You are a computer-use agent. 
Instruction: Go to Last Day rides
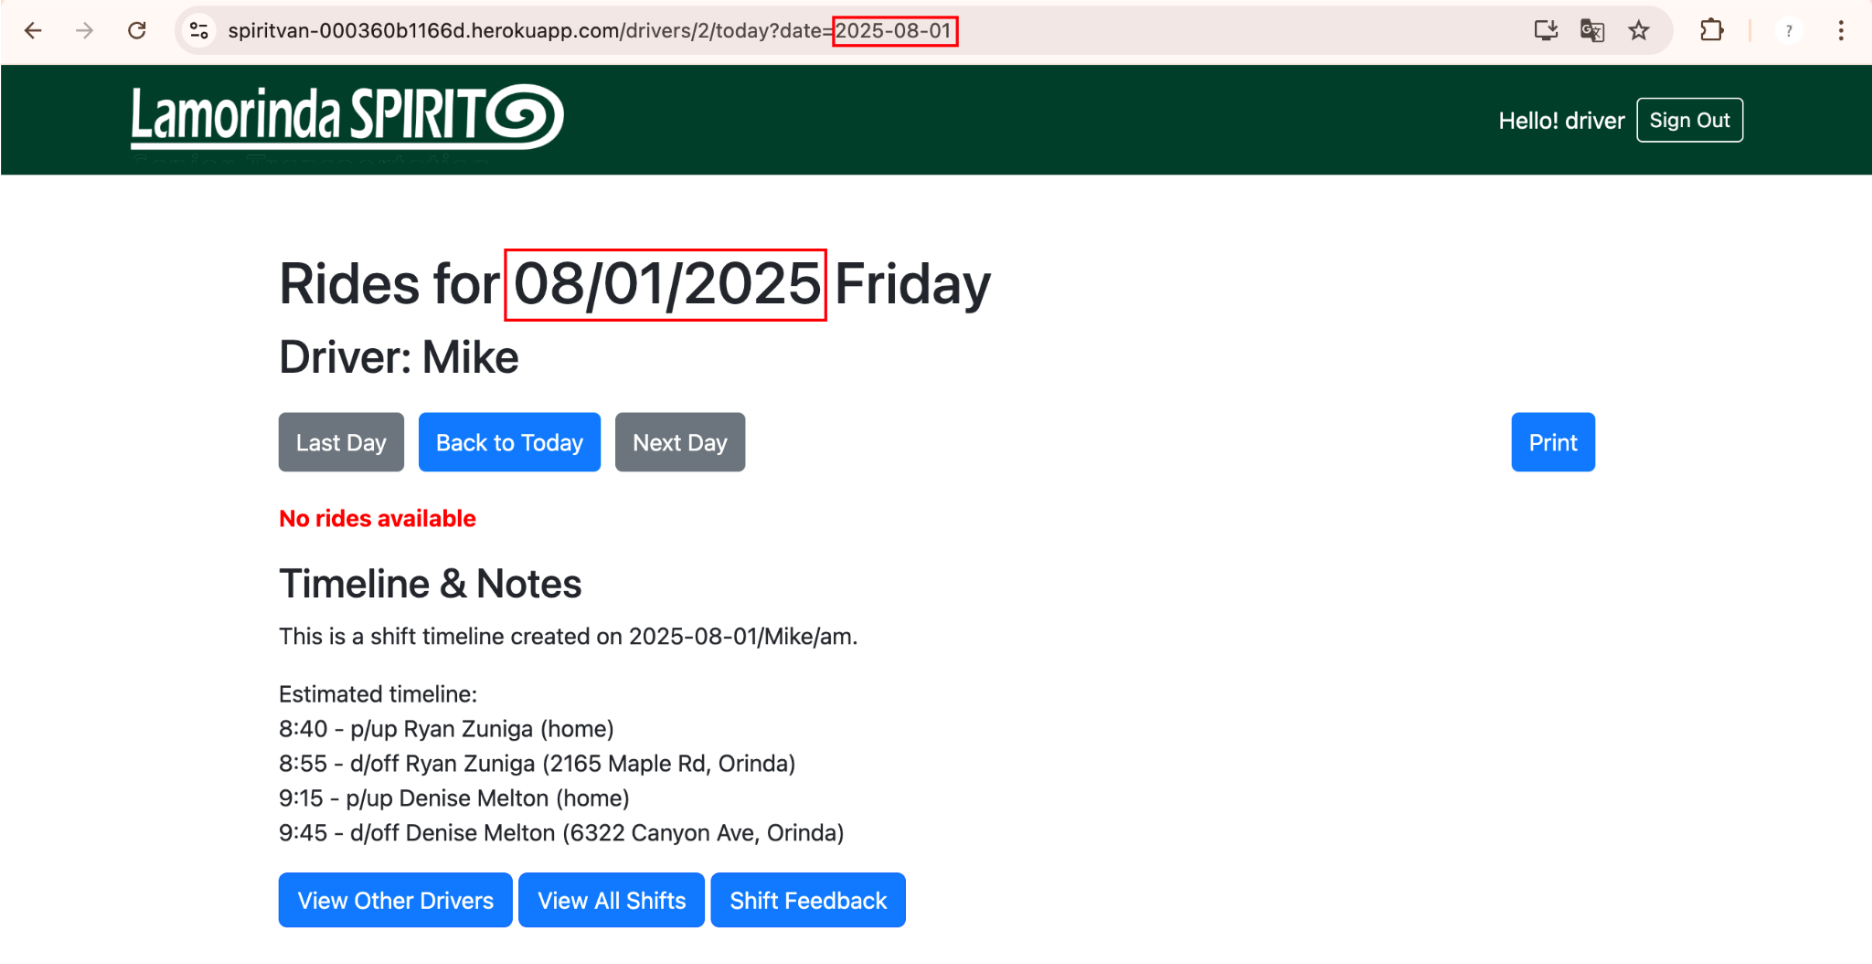341,442
